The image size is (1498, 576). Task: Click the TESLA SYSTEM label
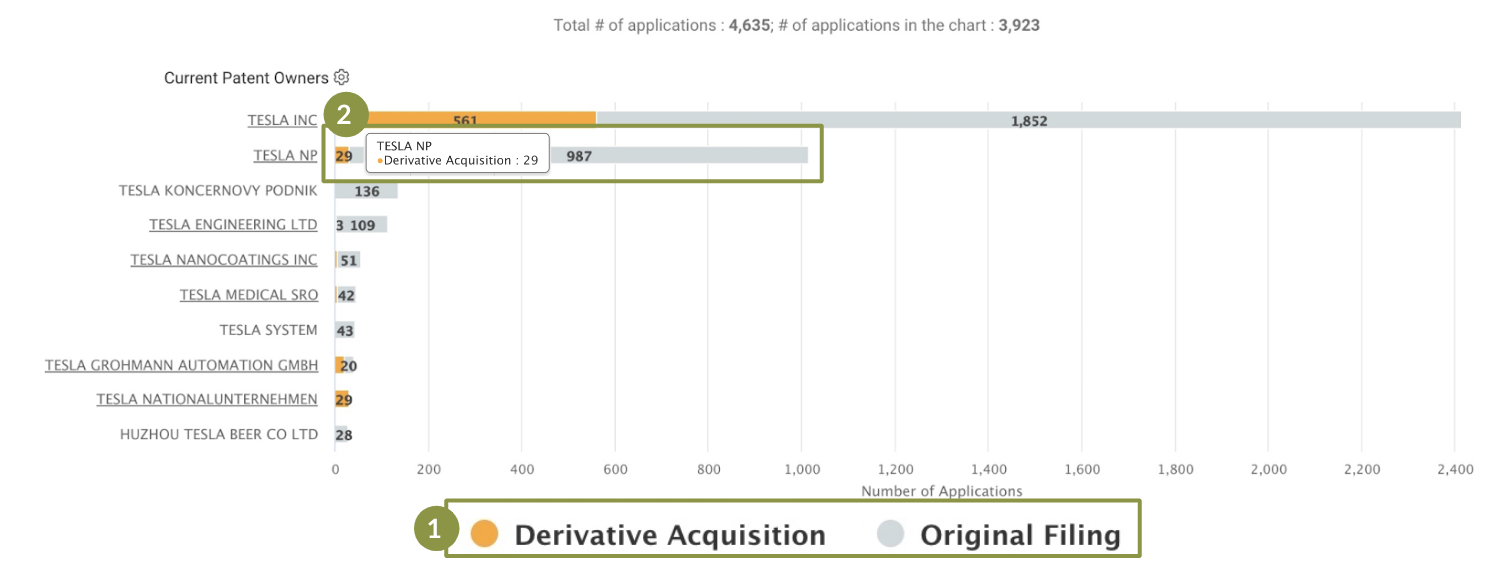coord(269,330)
